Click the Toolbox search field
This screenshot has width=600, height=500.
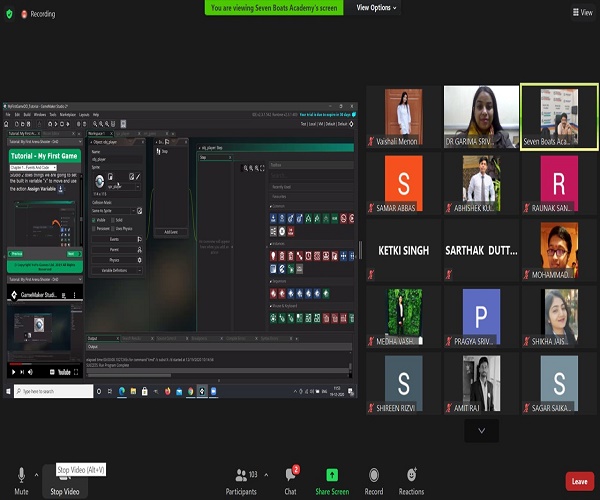coord(311,175)
